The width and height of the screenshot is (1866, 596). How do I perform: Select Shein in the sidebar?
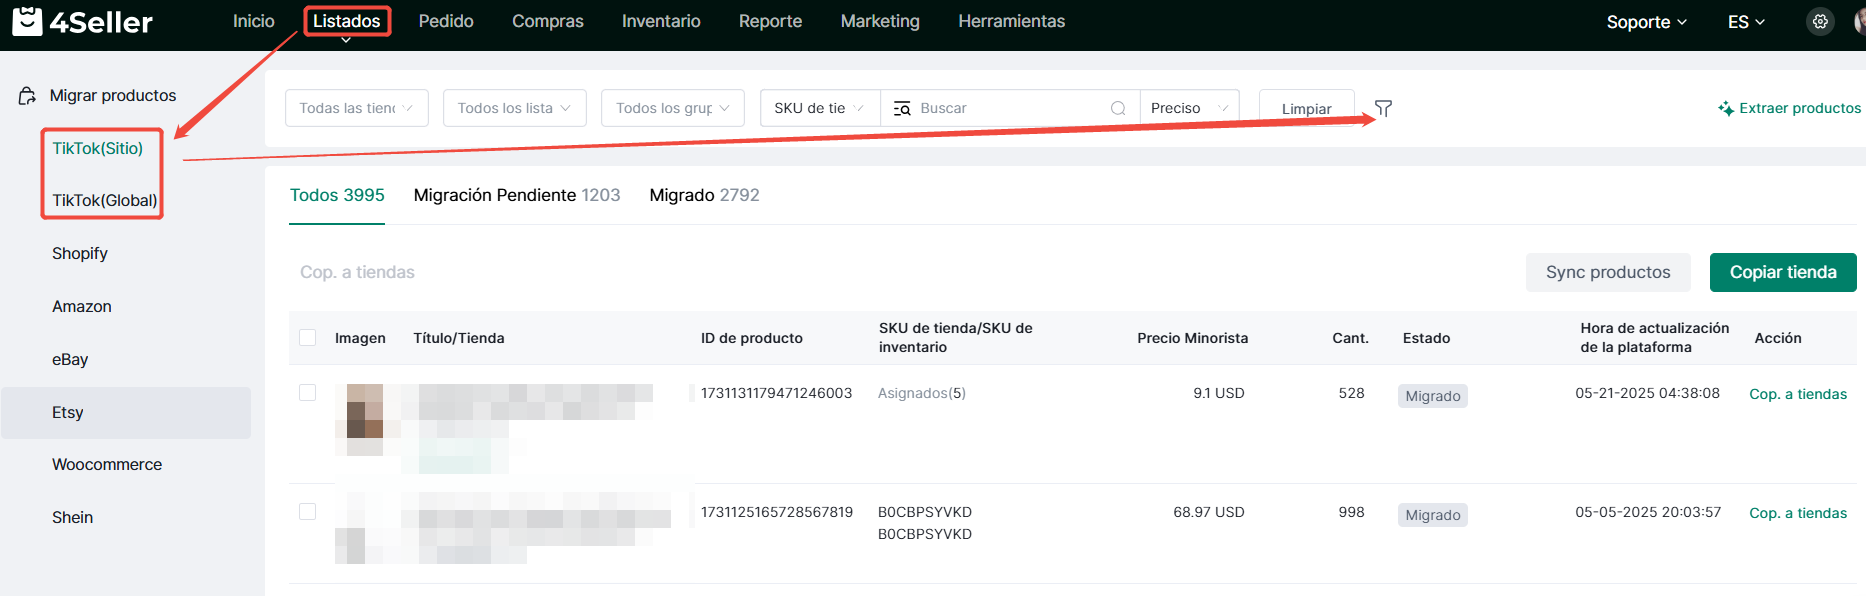(x=72, y=517)
